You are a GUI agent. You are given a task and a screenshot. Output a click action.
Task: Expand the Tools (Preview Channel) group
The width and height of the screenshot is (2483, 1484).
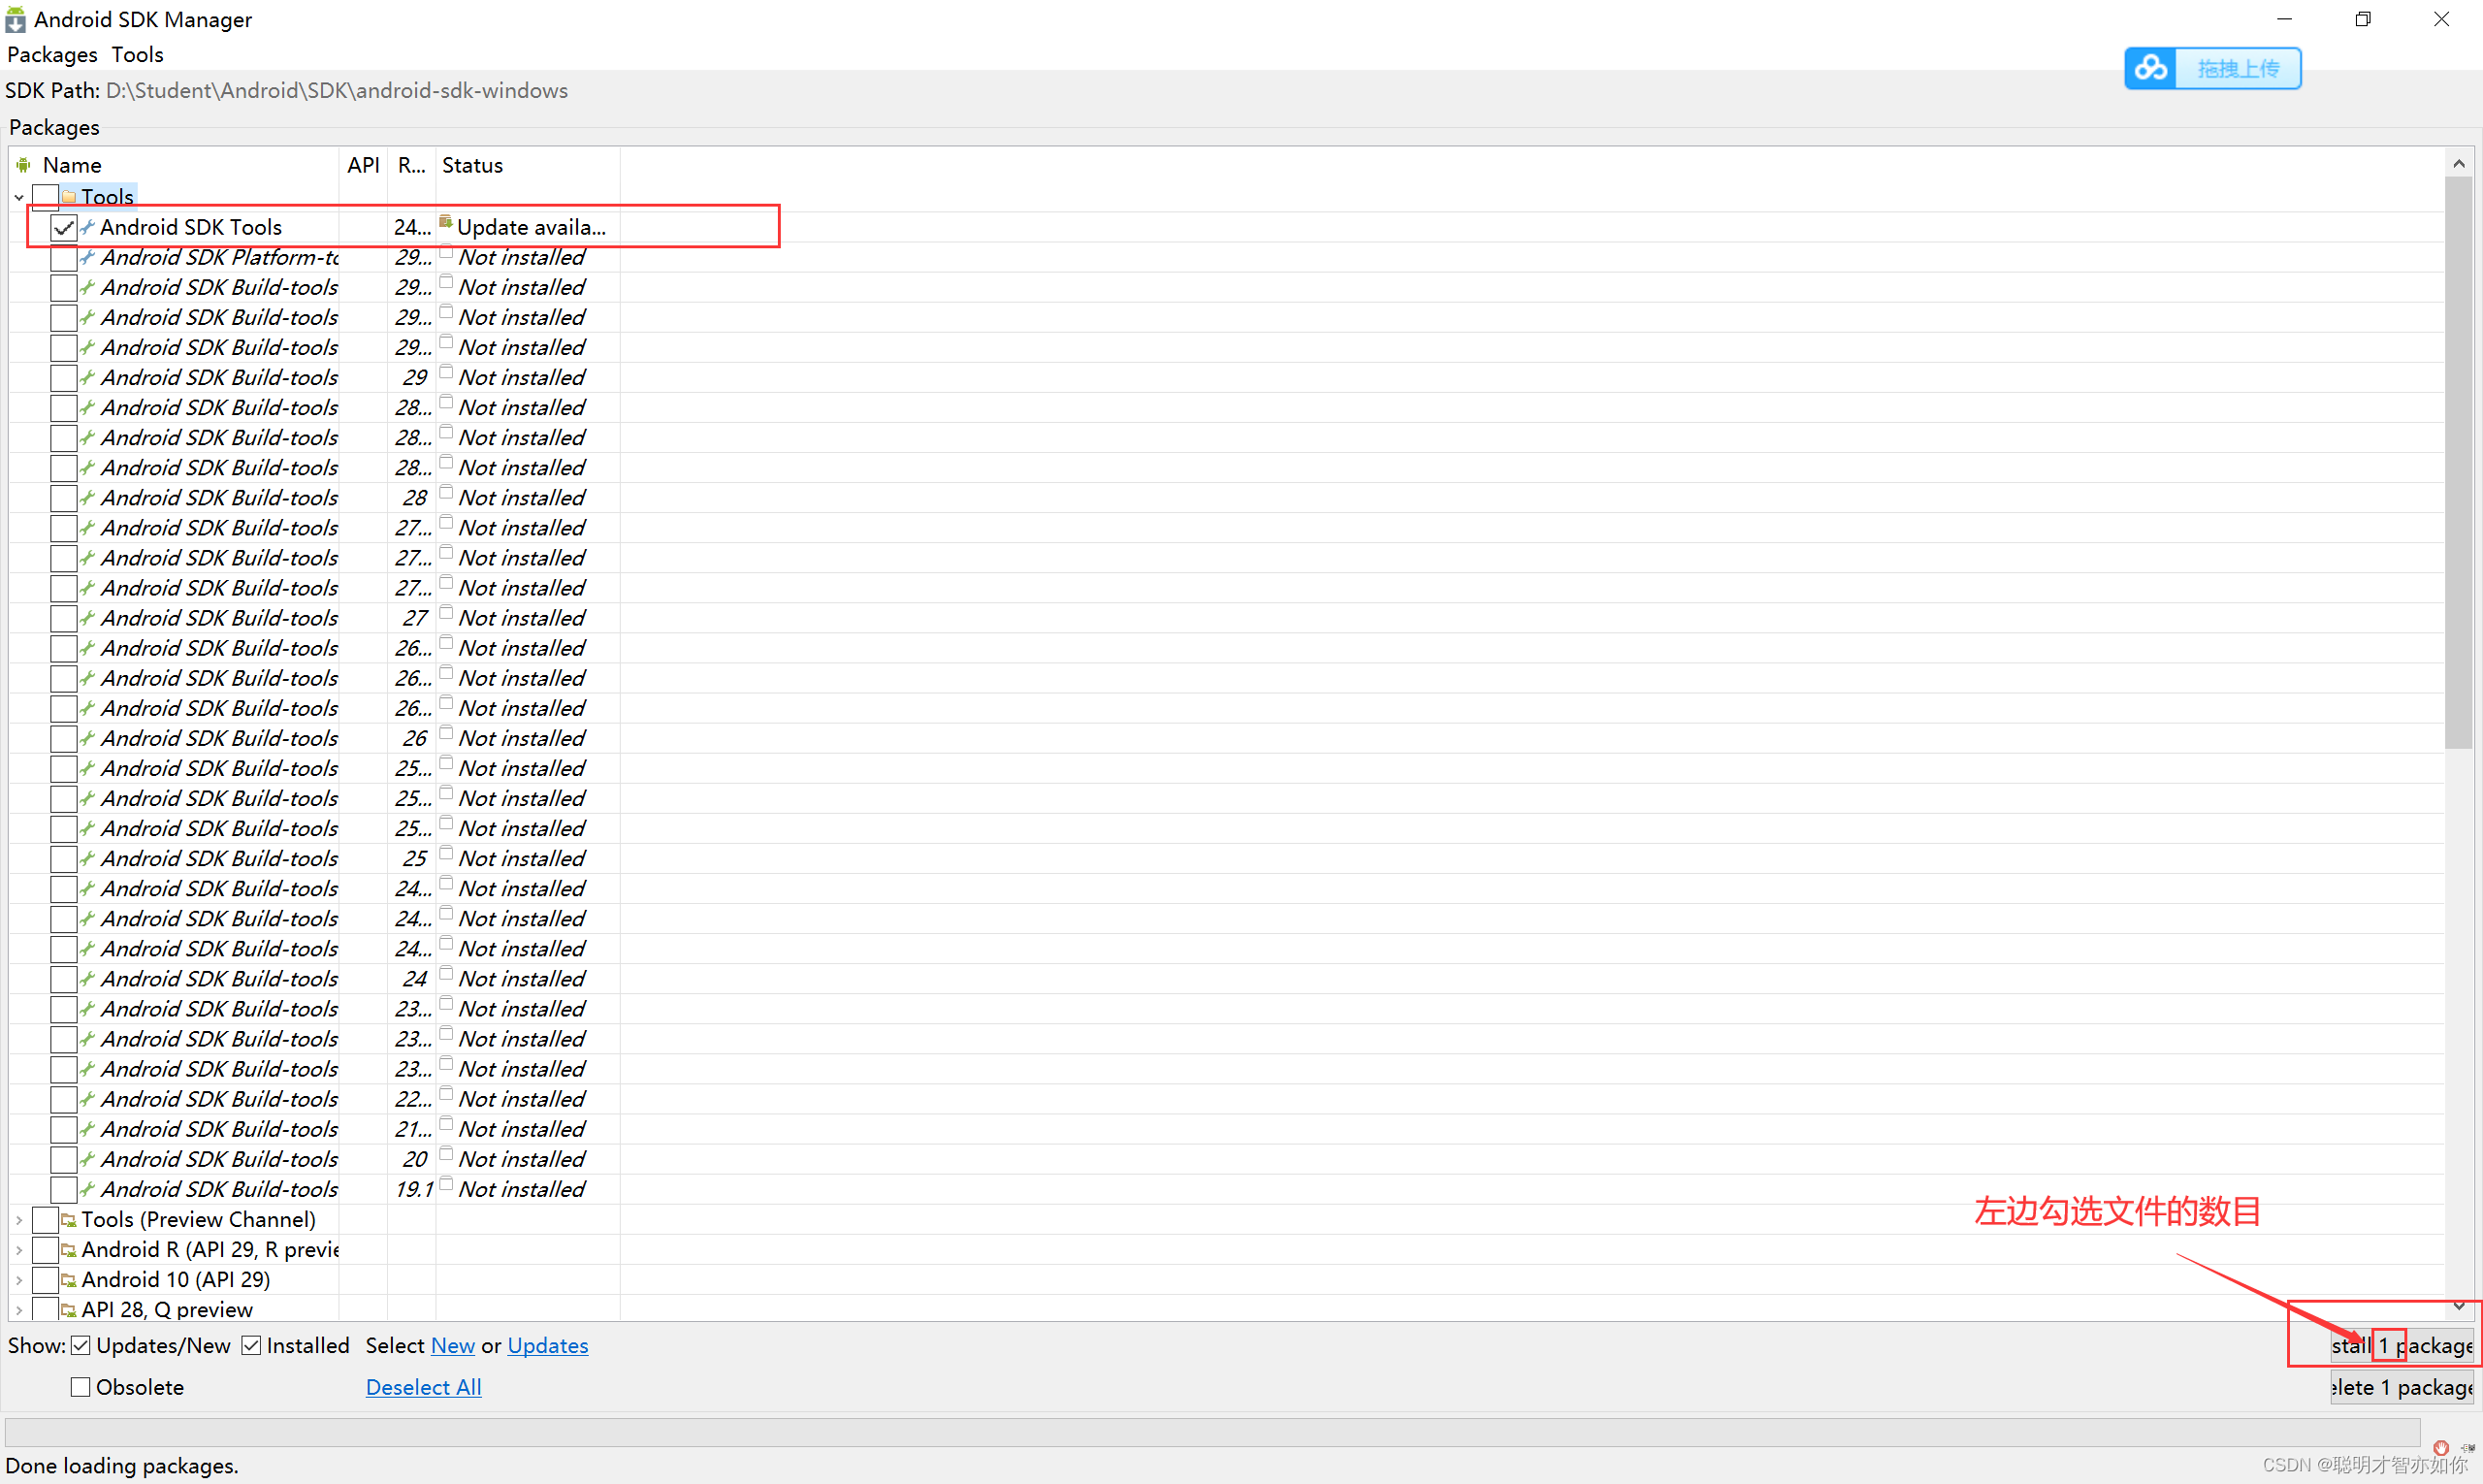coord(19,1220)
